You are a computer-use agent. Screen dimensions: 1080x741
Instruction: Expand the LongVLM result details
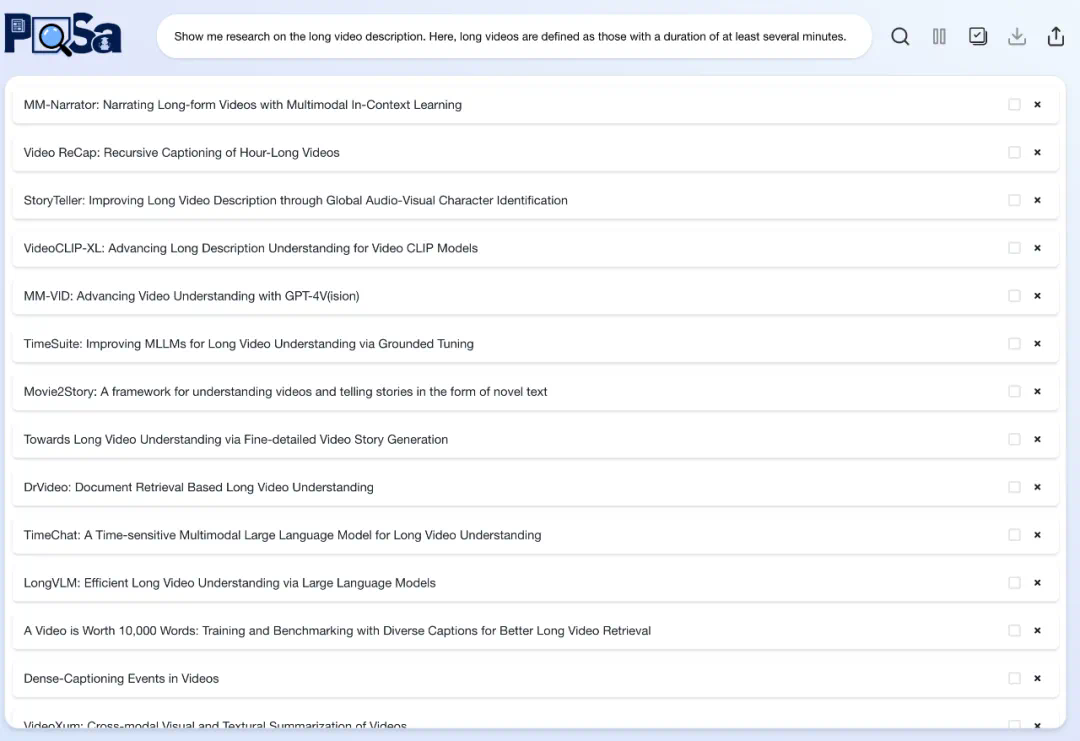pos(229,583)
